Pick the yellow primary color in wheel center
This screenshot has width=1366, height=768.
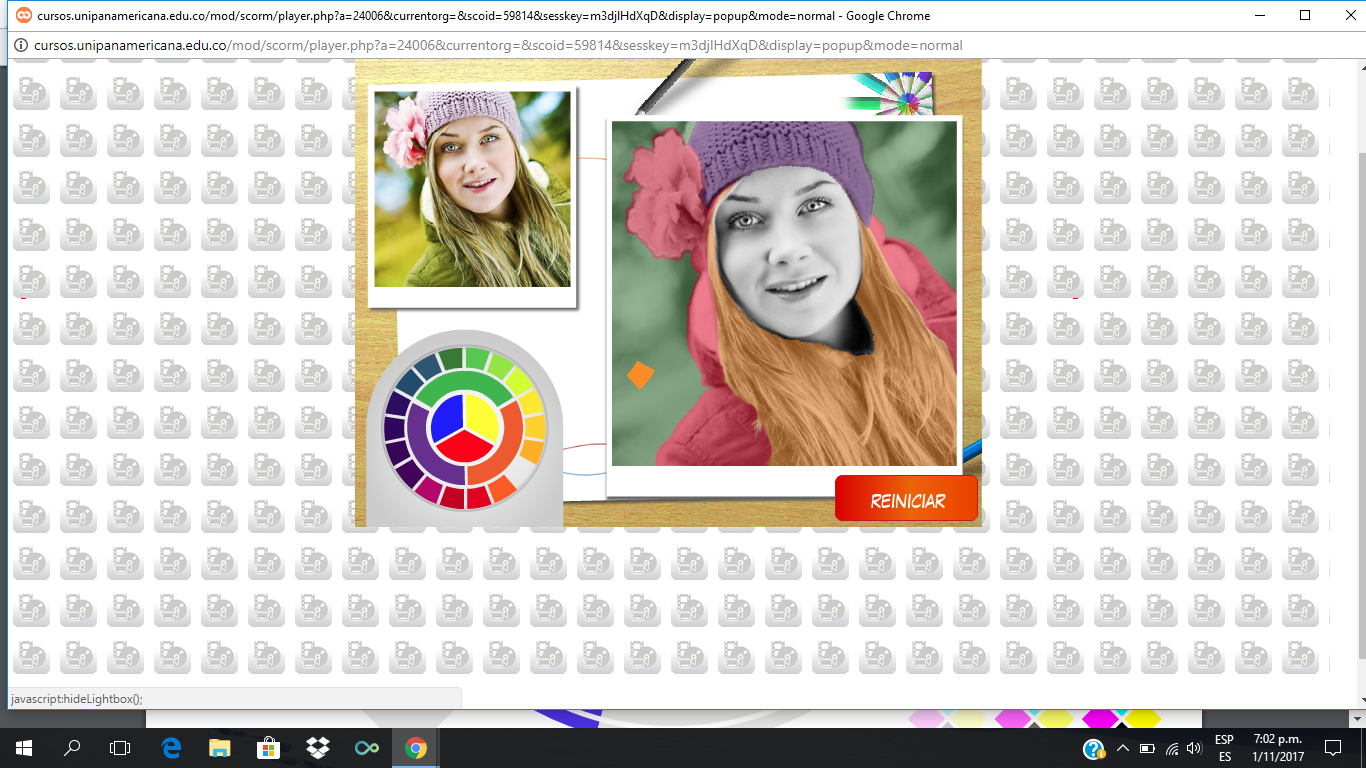(482, 416)
